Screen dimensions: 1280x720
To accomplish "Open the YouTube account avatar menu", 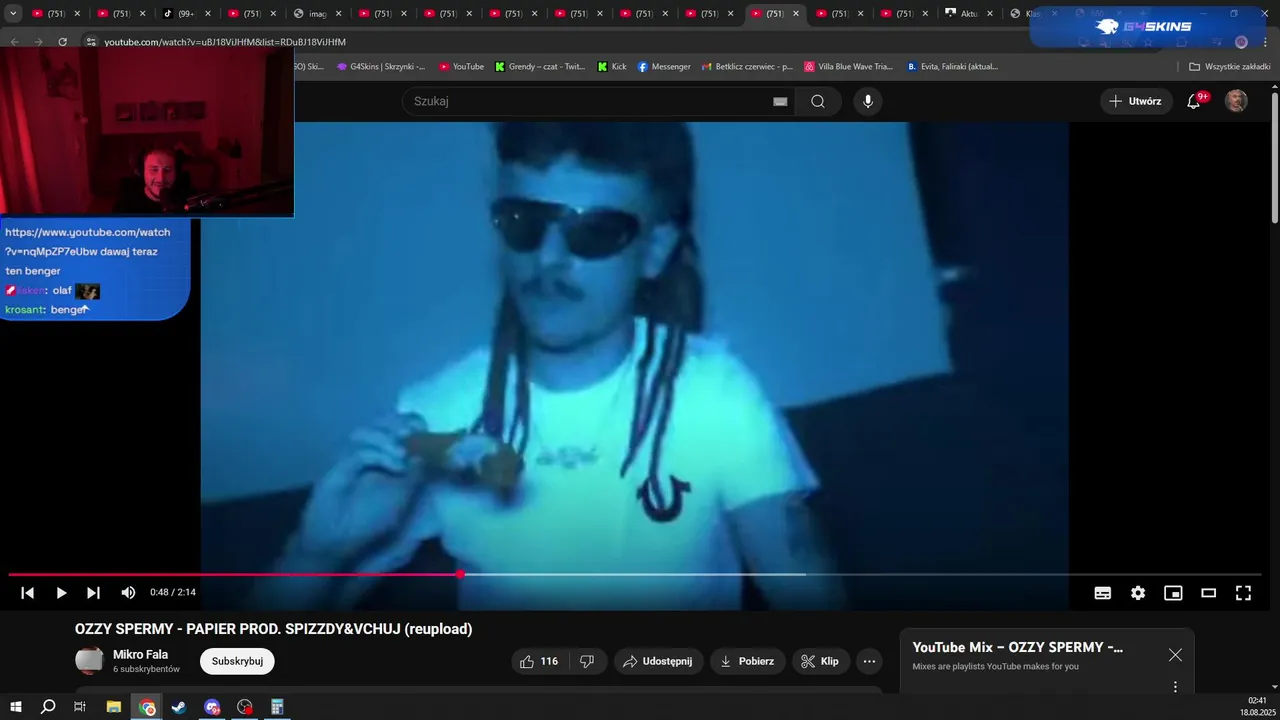I will pyautogui.click(x=1237, y=101).
